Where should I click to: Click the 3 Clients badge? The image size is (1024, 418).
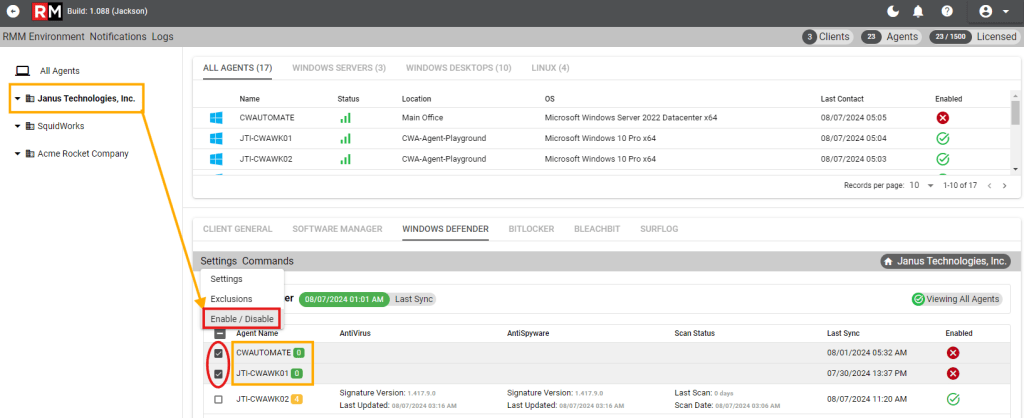(827, 37)
